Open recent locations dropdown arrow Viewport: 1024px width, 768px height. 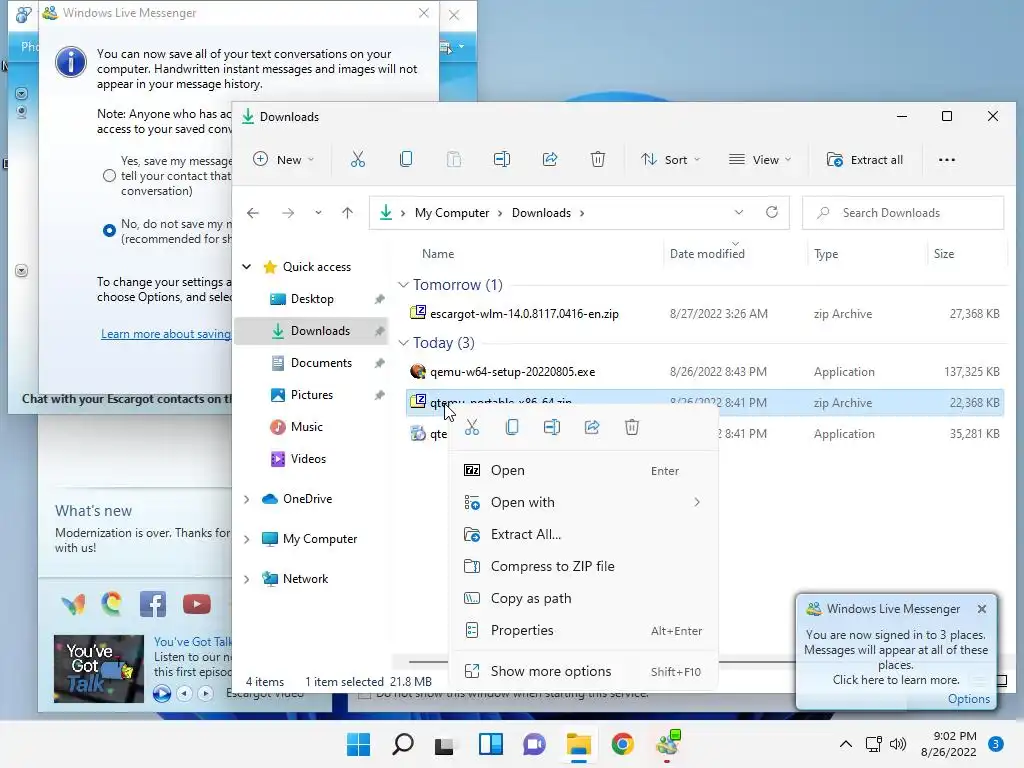318,213
